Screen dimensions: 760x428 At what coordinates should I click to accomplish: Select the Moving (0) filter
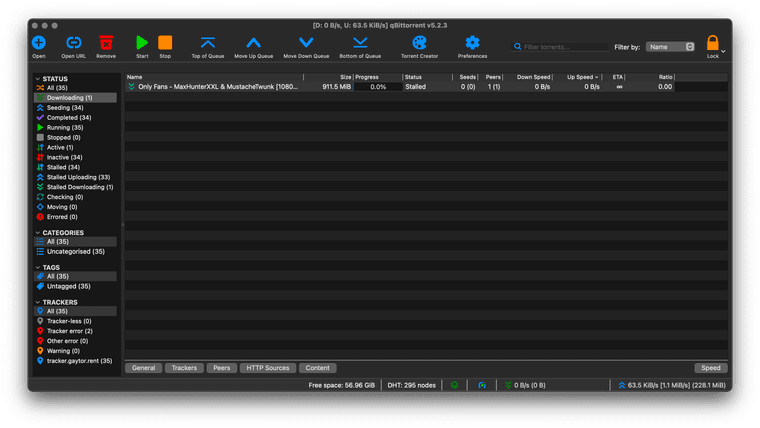pos(75,207)
